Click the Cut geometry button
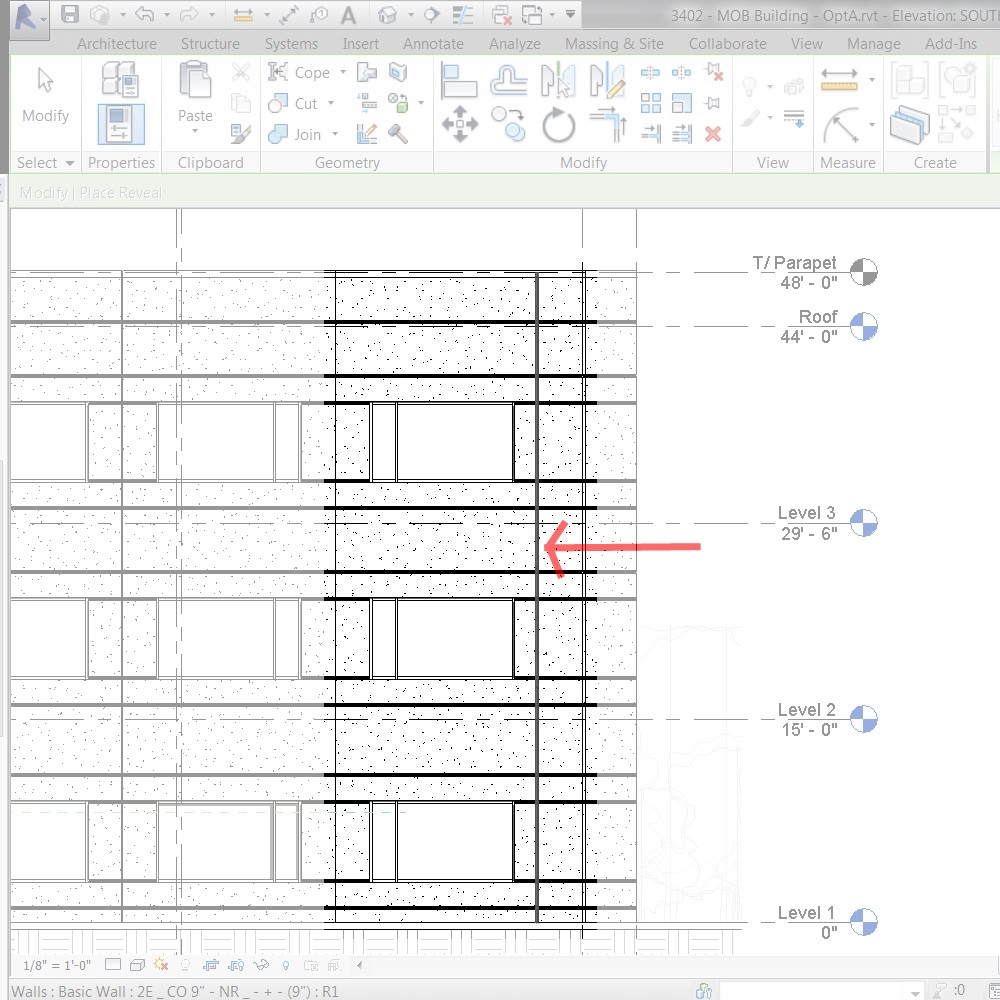Screen dimensions: 1000x1000 293,103
